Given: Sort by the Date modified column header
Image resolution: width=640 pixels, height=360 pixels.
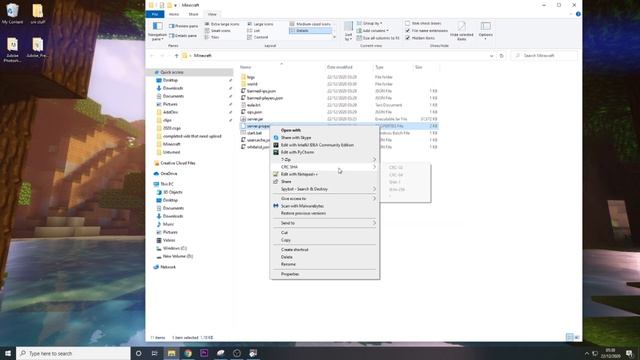Looking at the screenshot, I should [x=340, y=67].
